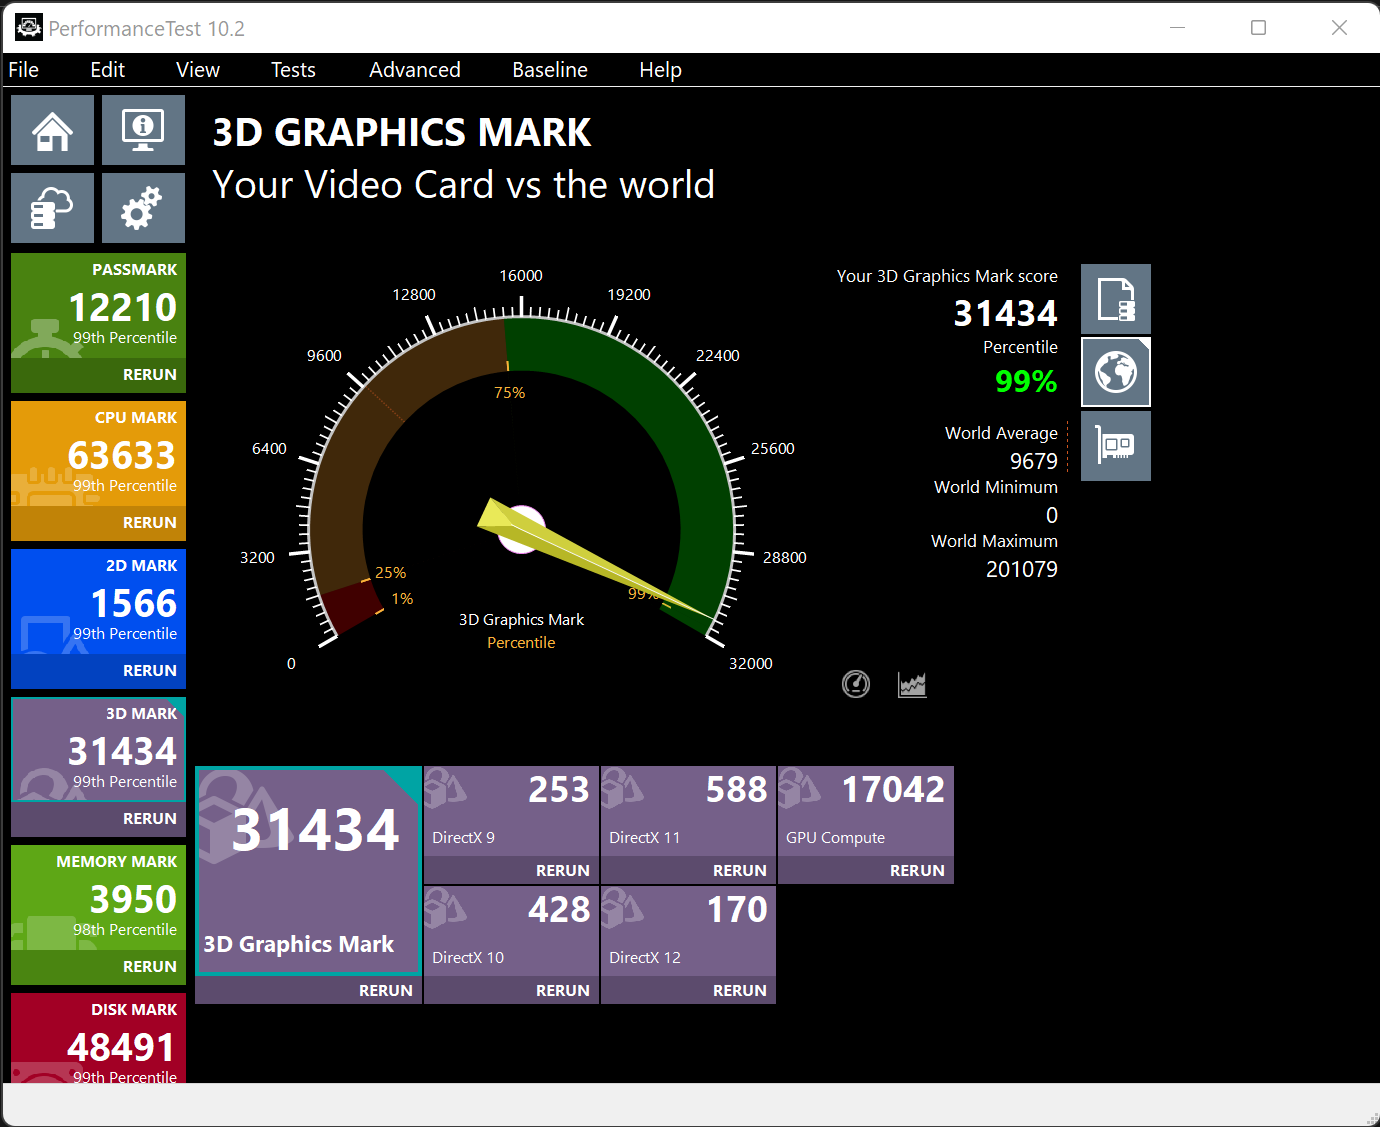This screenshot has width=1380, height=1127.
Task: Click the cloud baseline upload icon
Action: click(x=52, y=208)
